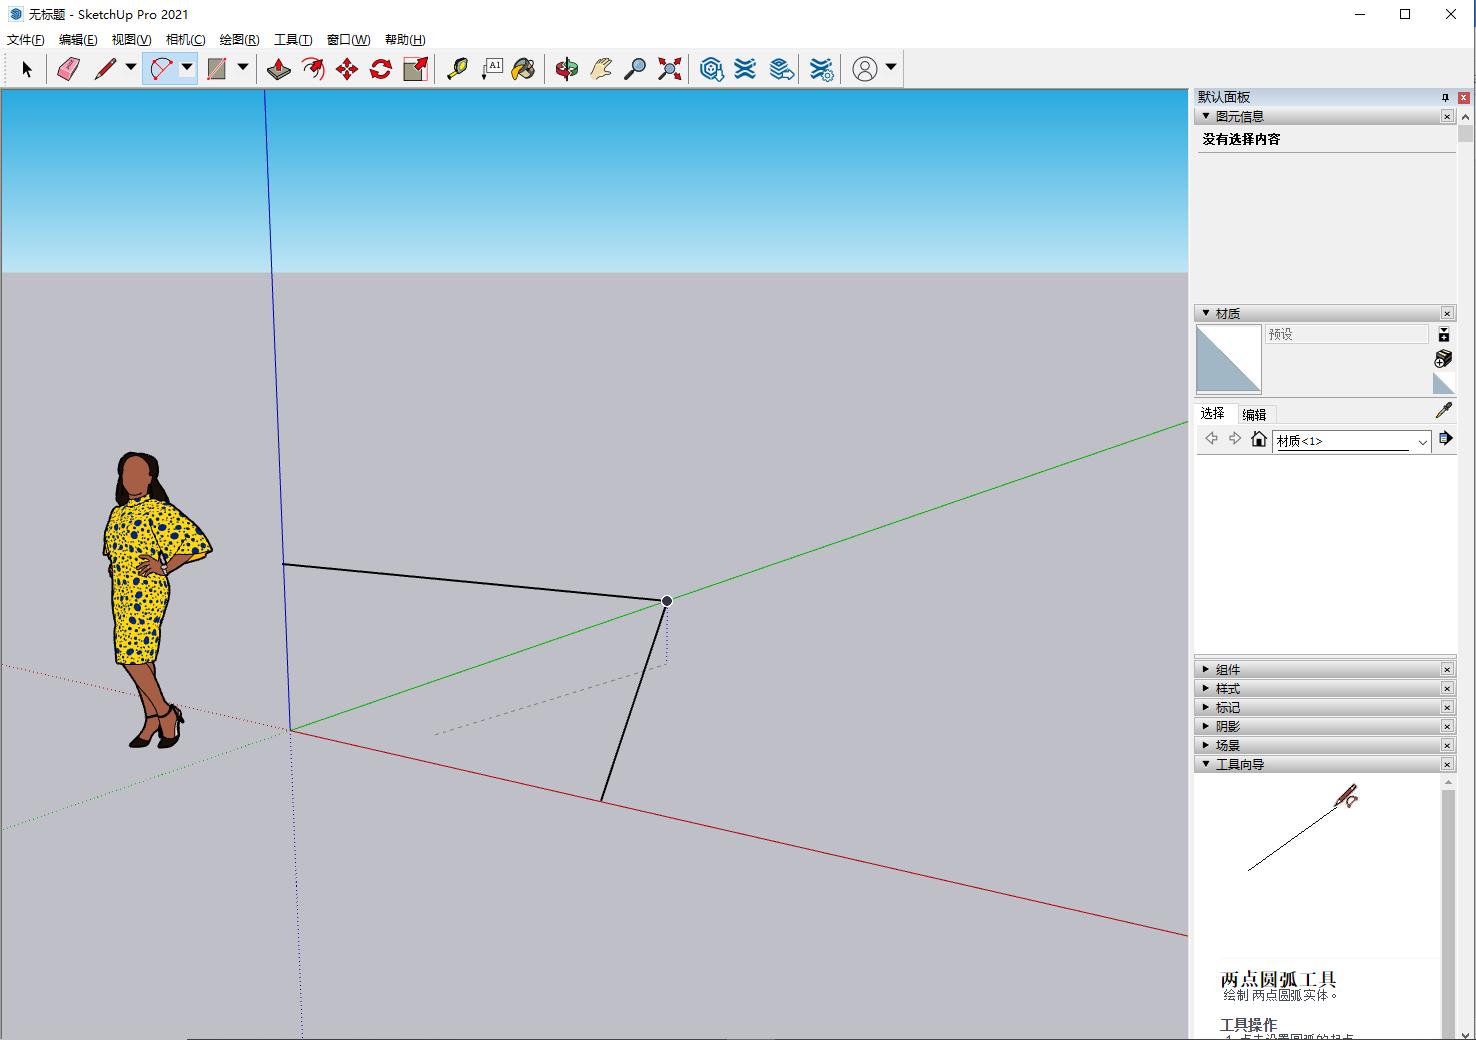
Task: Close the 图元信息 panel
Action: coord(1447,116)
